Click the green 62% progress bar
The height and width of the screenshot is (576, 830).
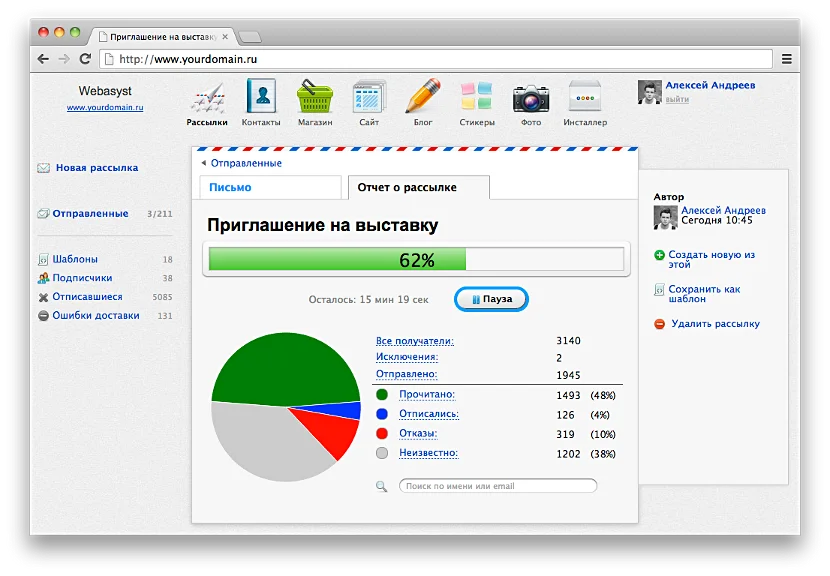click(x=337, y=259)
